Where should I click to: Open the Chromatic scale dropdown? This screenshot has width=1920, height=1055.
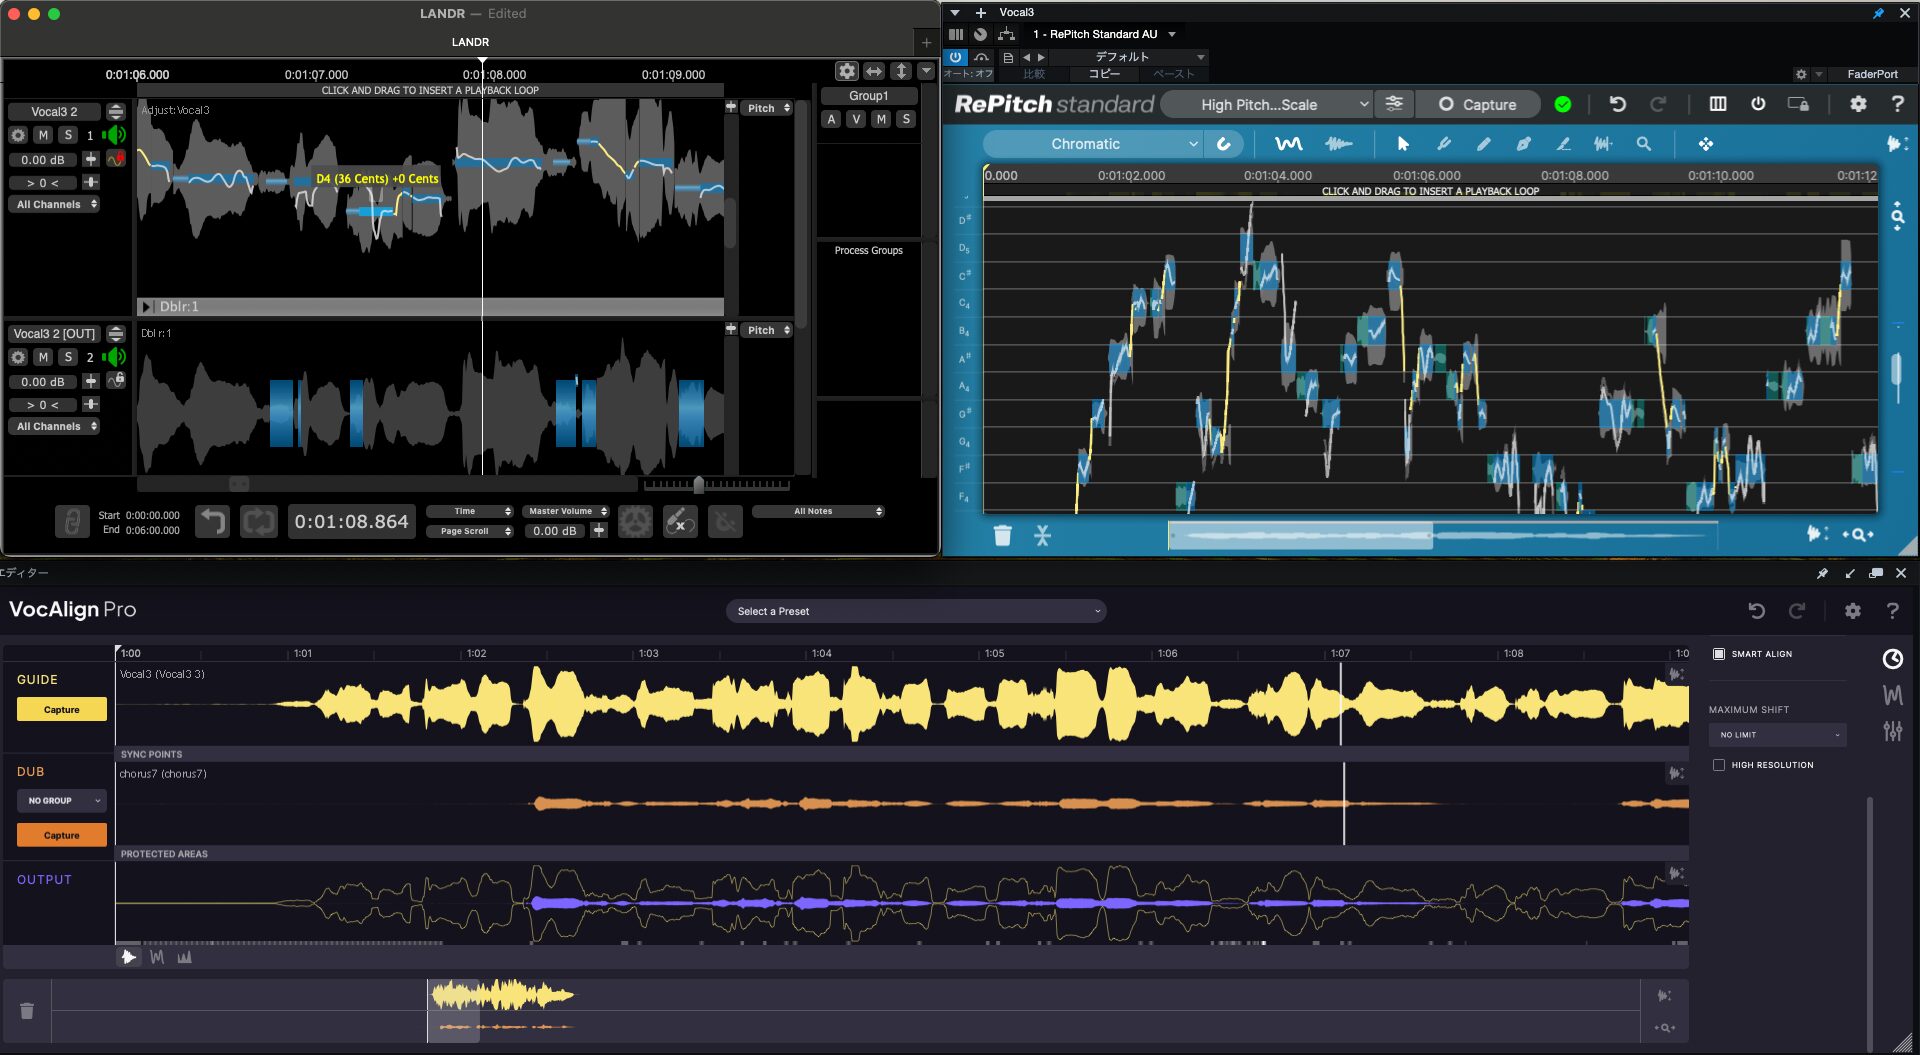pyautogui.click(x=1093, y=144)
